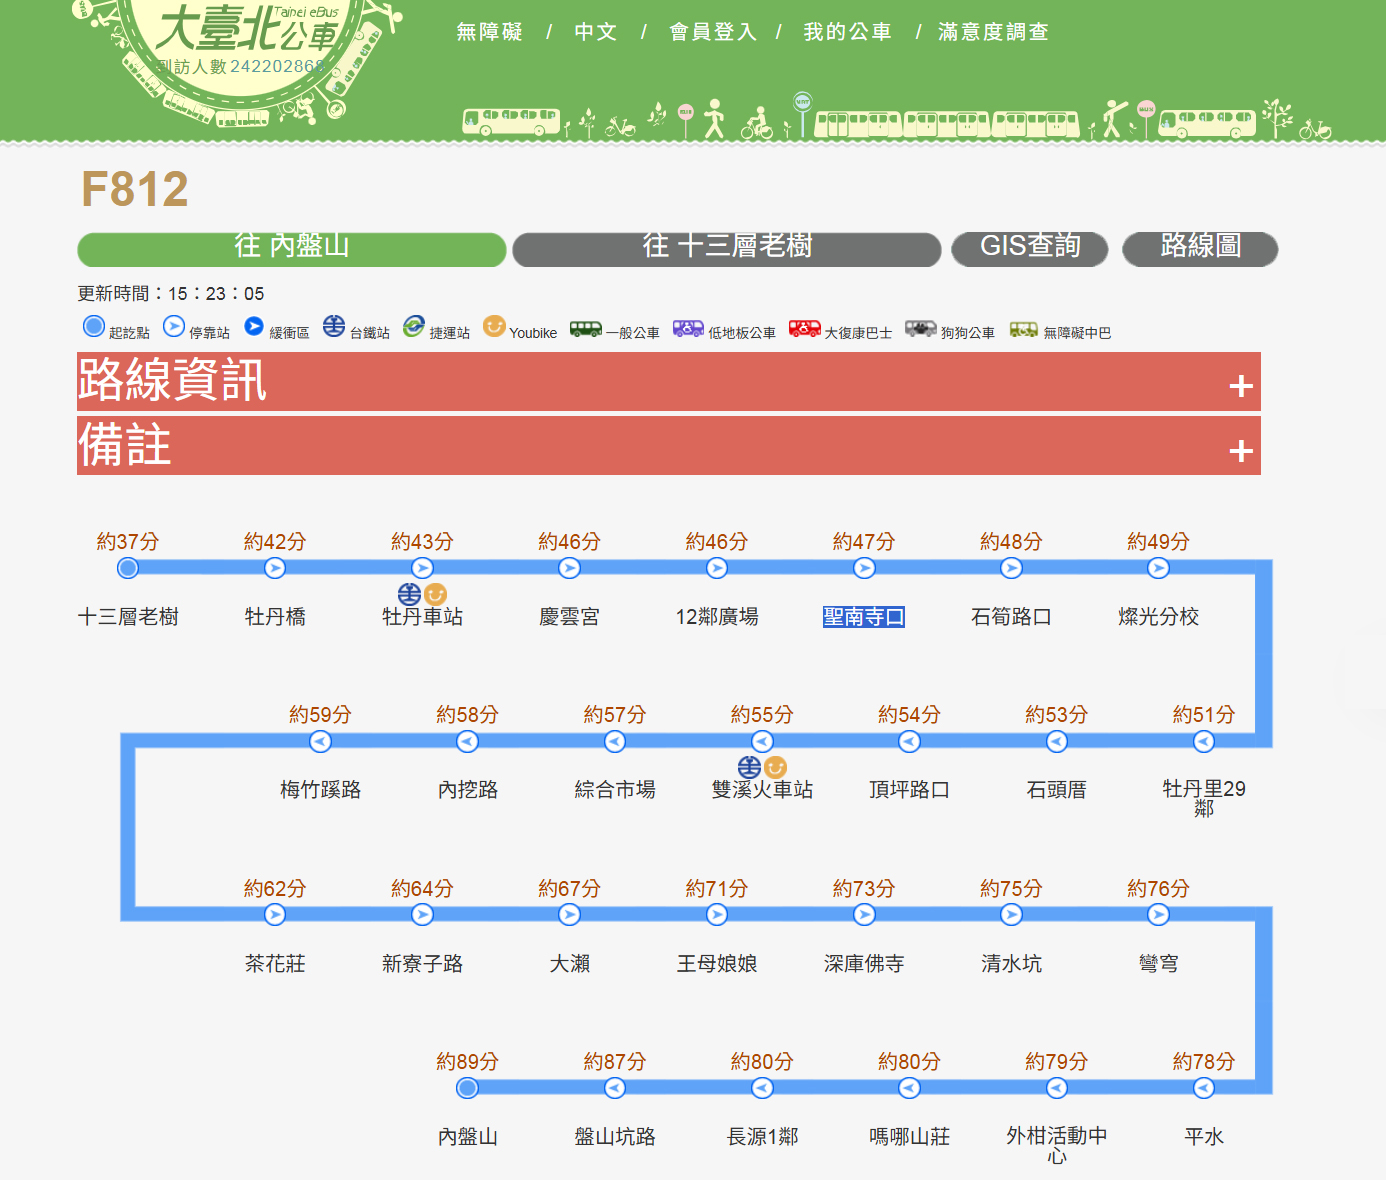The height and width of the screenshot is (1180, 1386).
Task: Click the stop name 深庫佛寺
Action: (863, 963)
